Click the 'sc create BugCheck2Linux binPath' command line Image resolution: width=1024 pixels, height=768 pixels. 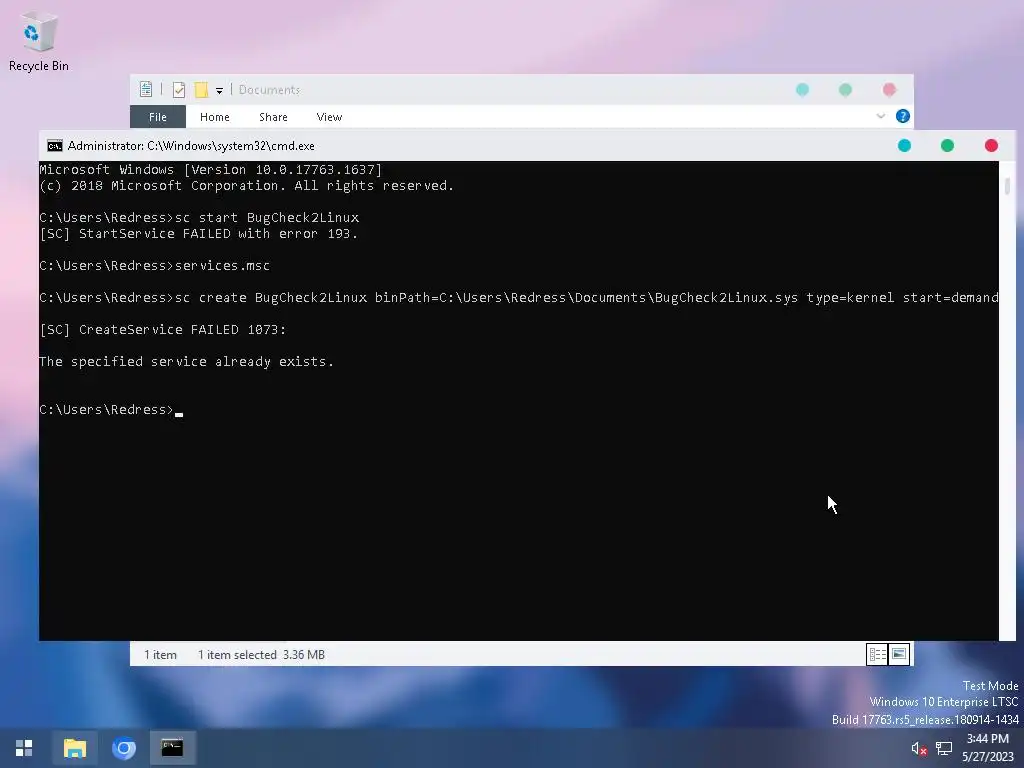coord(519,298)
